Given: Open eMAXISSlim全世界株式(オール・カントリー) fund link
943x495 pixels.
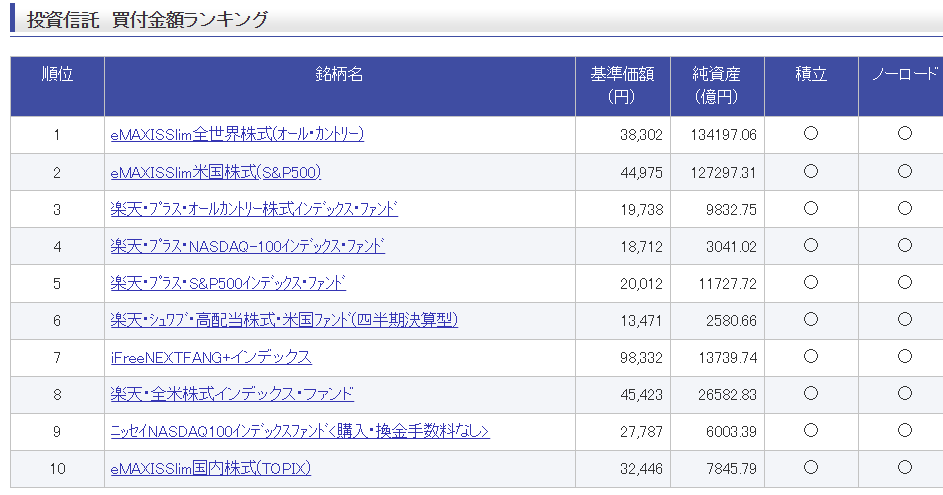Looking at the screenshot, I should tap(237, 134).
